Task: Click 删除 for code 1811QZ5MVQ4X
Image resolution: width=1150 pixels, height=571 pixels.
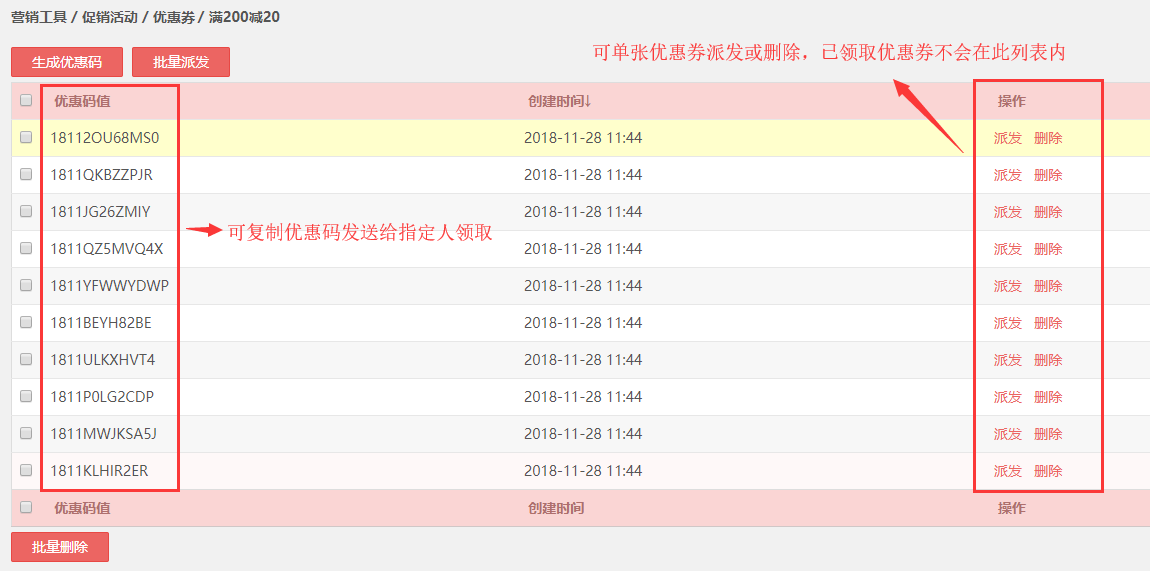Action: point(1048,249)
